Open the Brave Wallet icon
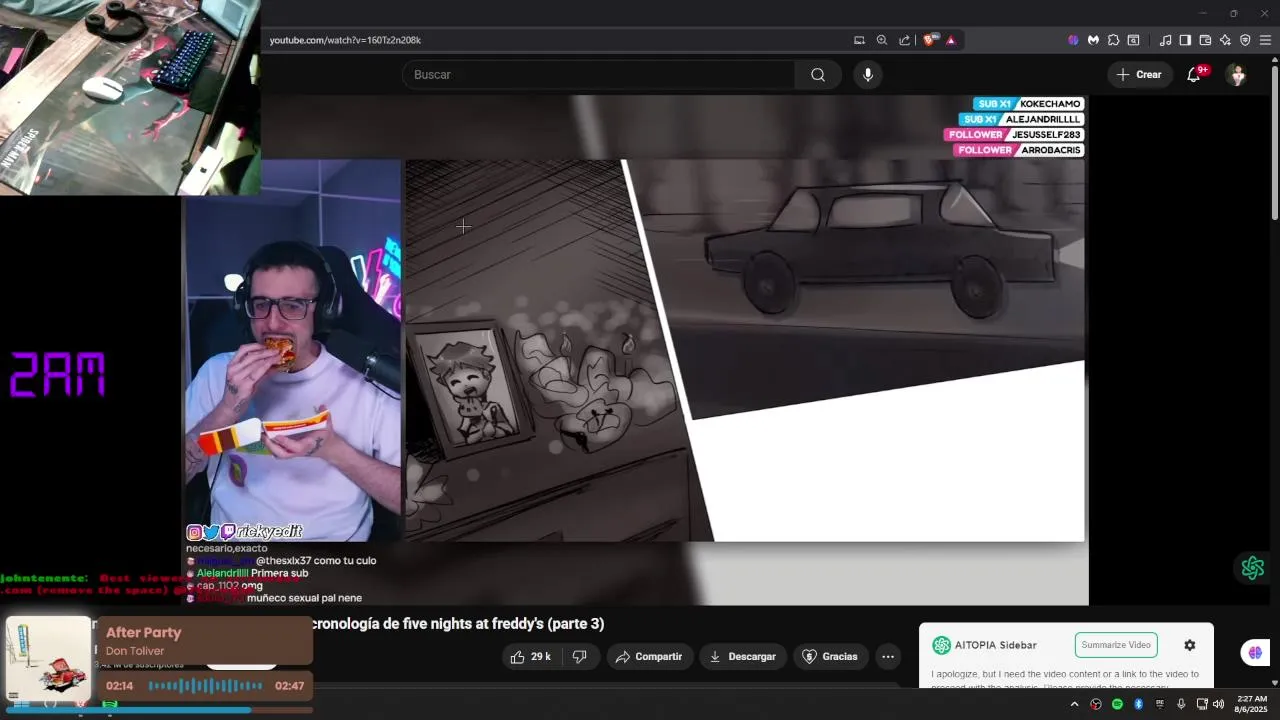 [x=1205, y=40]
